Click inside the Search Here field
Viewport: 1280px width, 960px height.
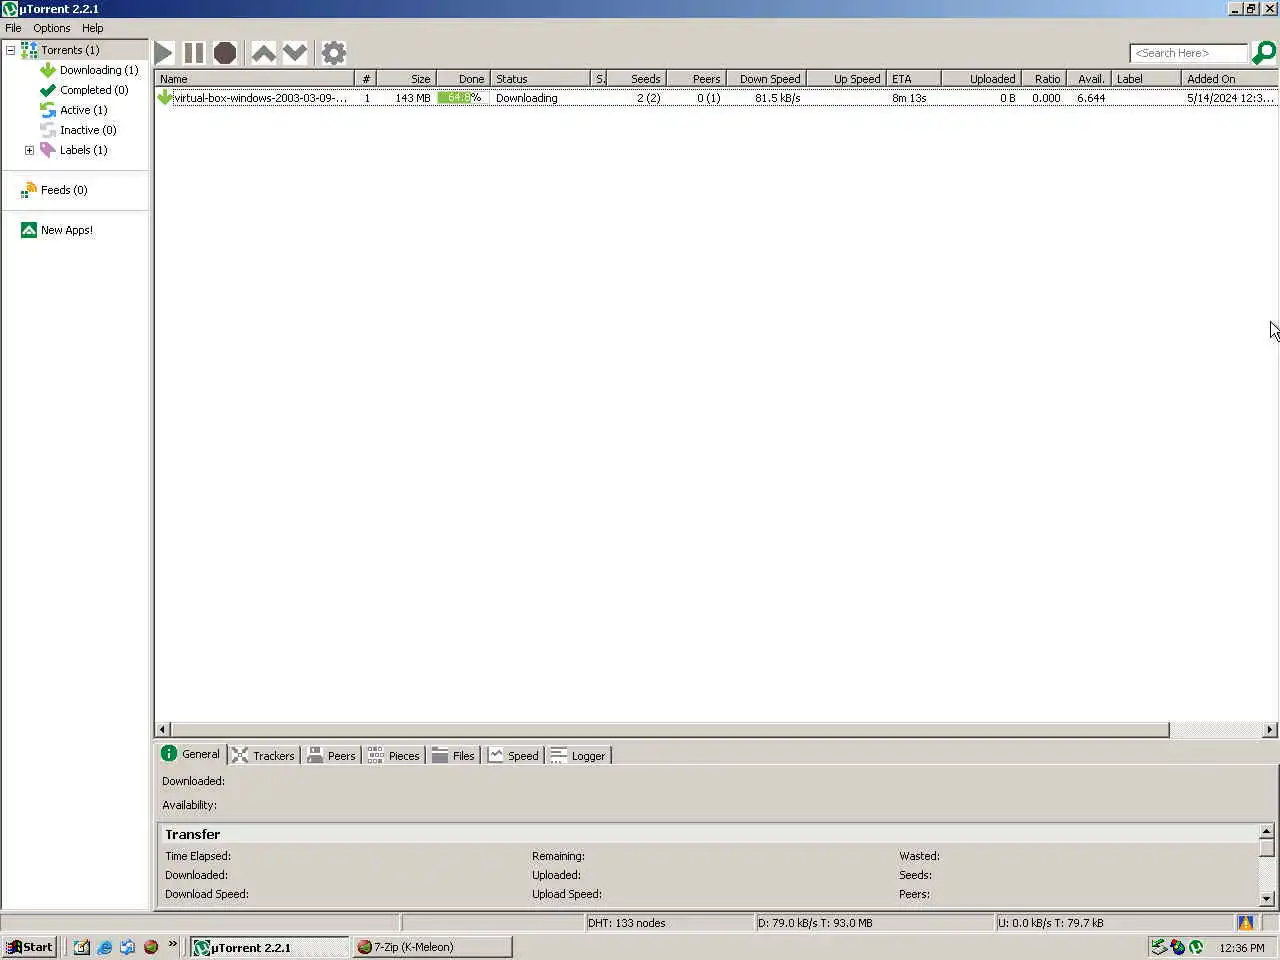point(1188,53)
